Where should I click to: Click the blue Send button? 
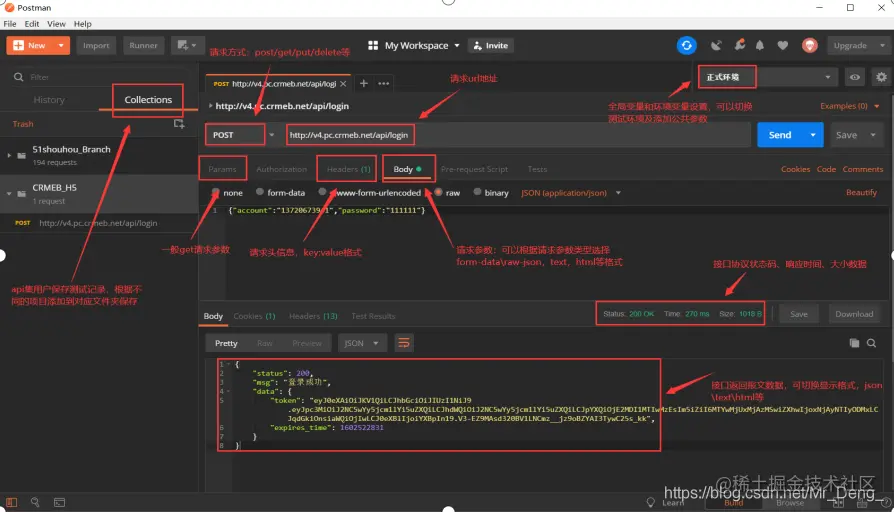780,135
